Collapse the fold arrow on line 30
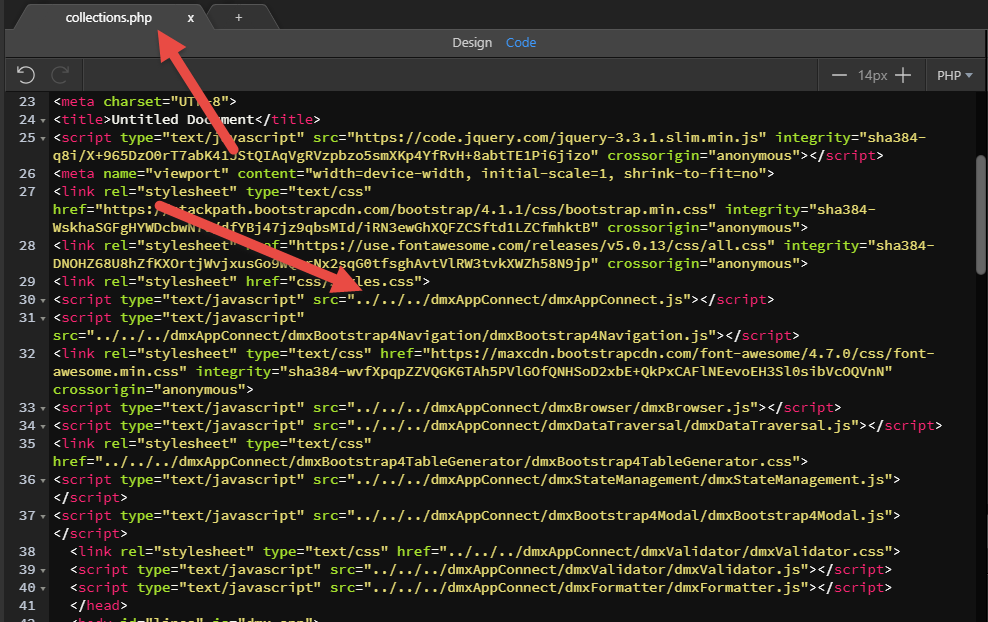 (43, 301)
